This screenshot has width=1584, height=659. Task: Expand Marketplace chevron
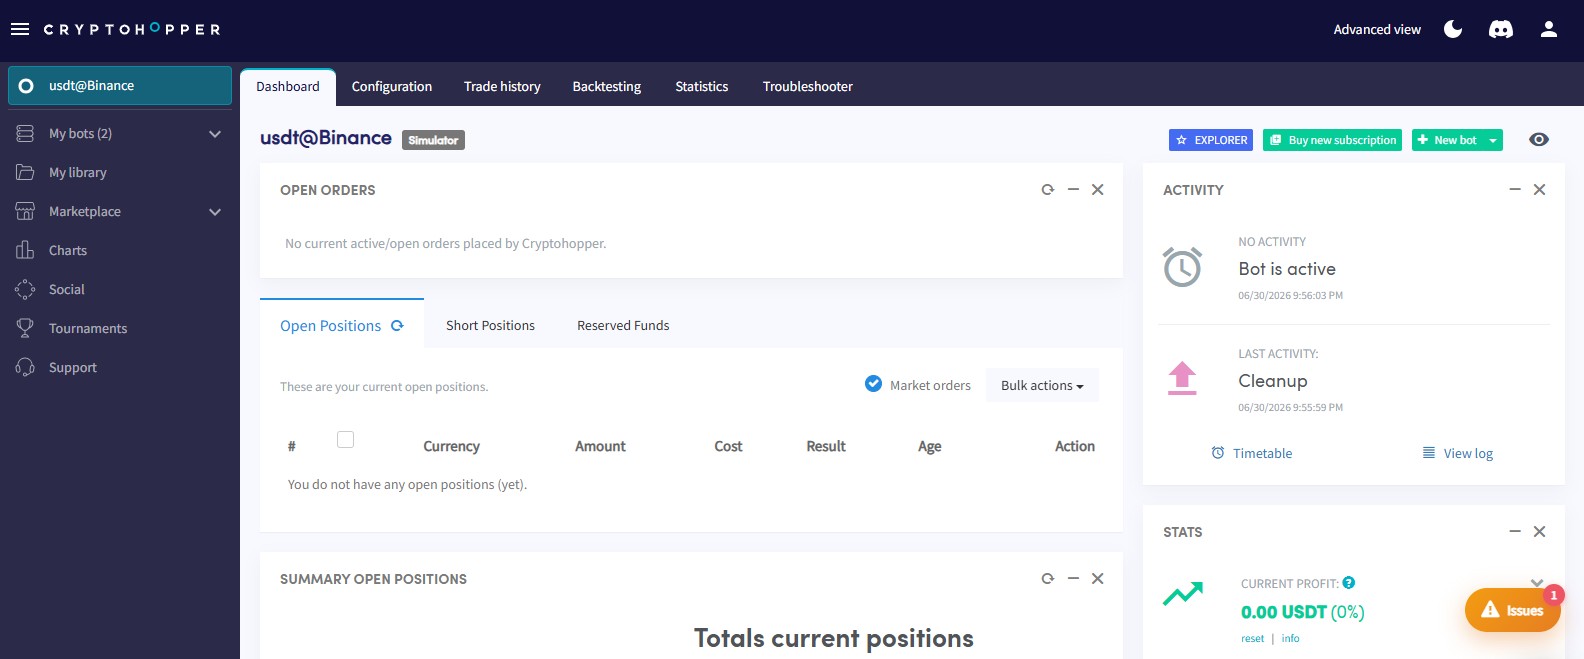(215, 212)
